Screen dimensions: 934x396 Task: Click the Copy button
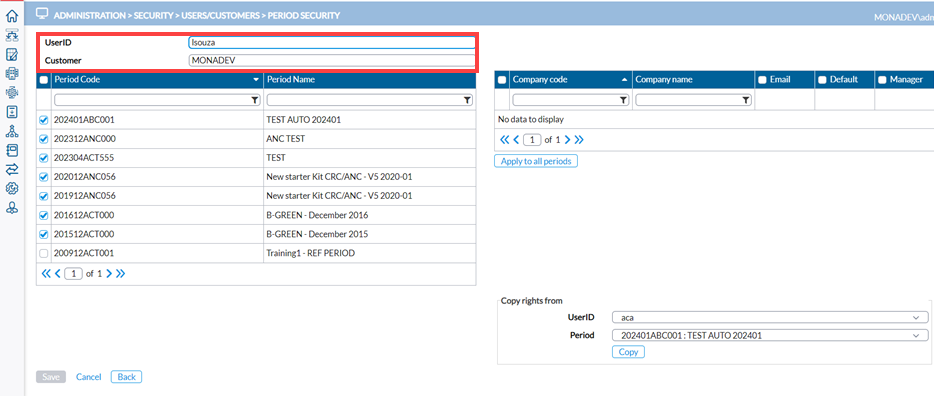628,353
